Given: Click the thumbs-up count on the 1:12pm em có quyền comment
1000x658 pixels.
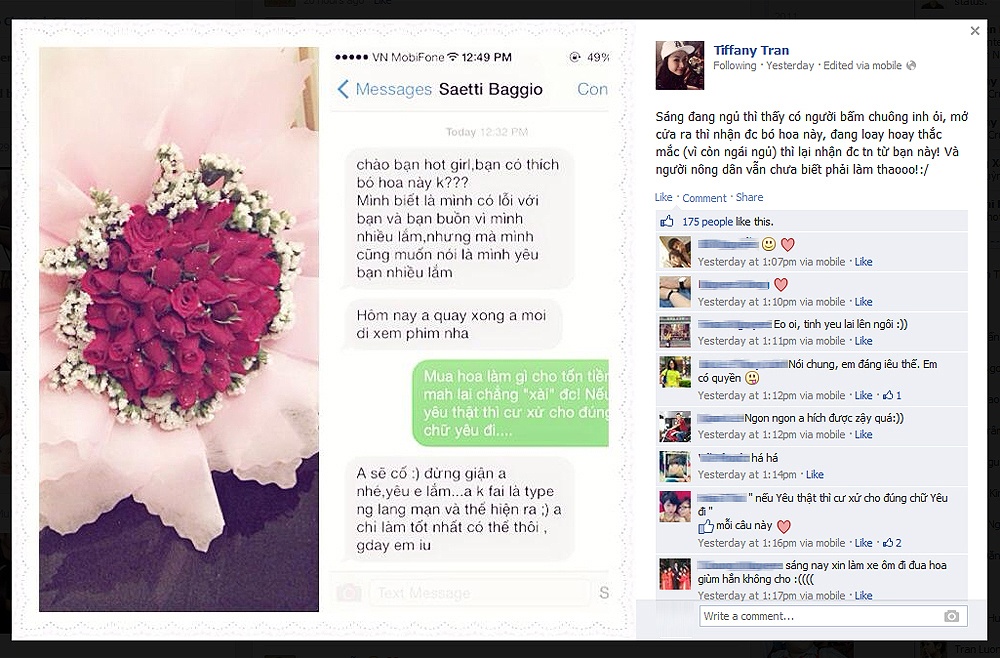Looking at the screenshot, I should (892, 395).
